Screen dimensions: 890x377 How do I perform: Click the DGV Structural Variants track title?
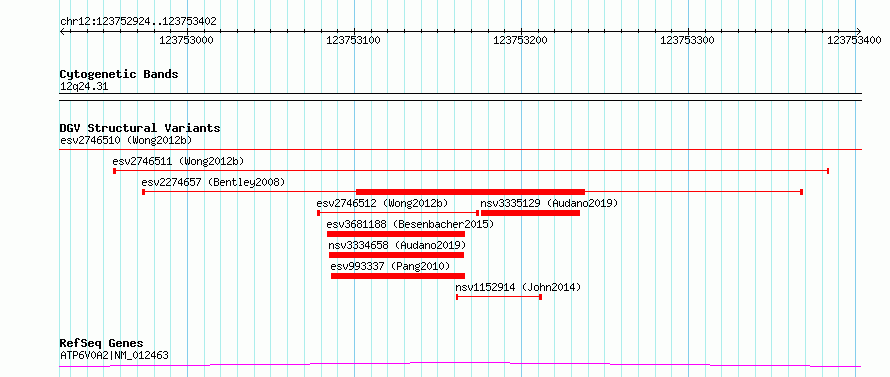[140, 128]
